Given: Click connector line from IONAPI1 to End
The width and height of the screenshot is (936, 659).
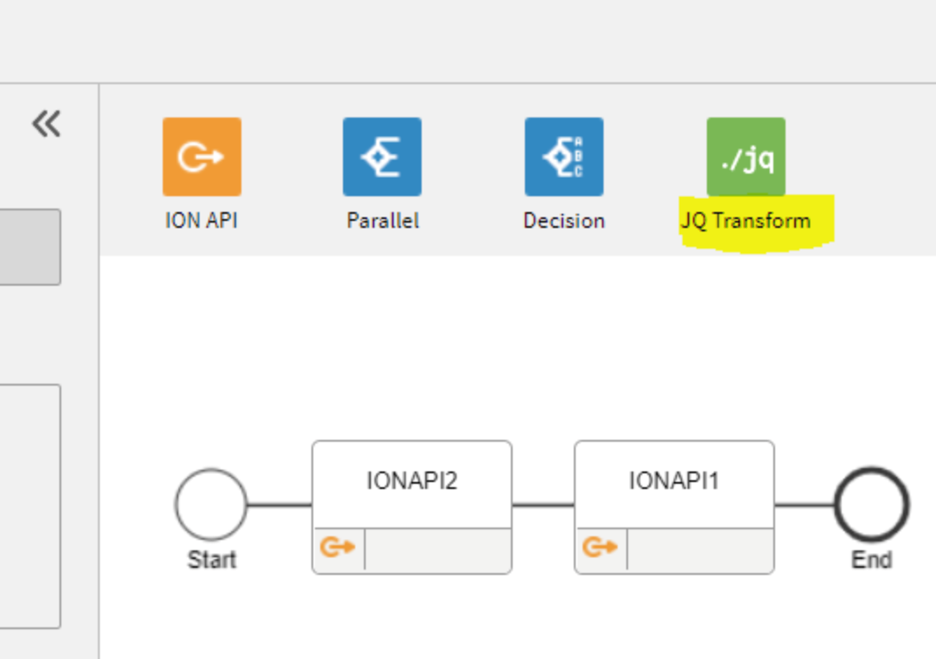Looking at the screenshot, I should [x=804, y=505].
